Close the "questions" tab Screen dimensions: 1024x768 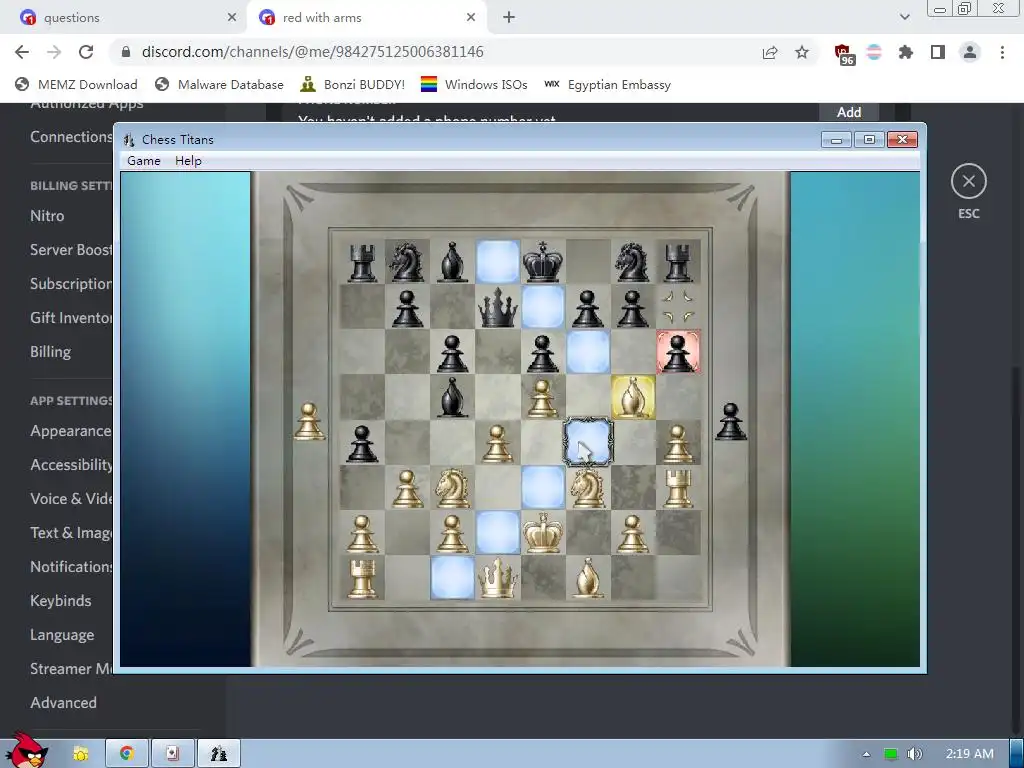coord(232,18)
